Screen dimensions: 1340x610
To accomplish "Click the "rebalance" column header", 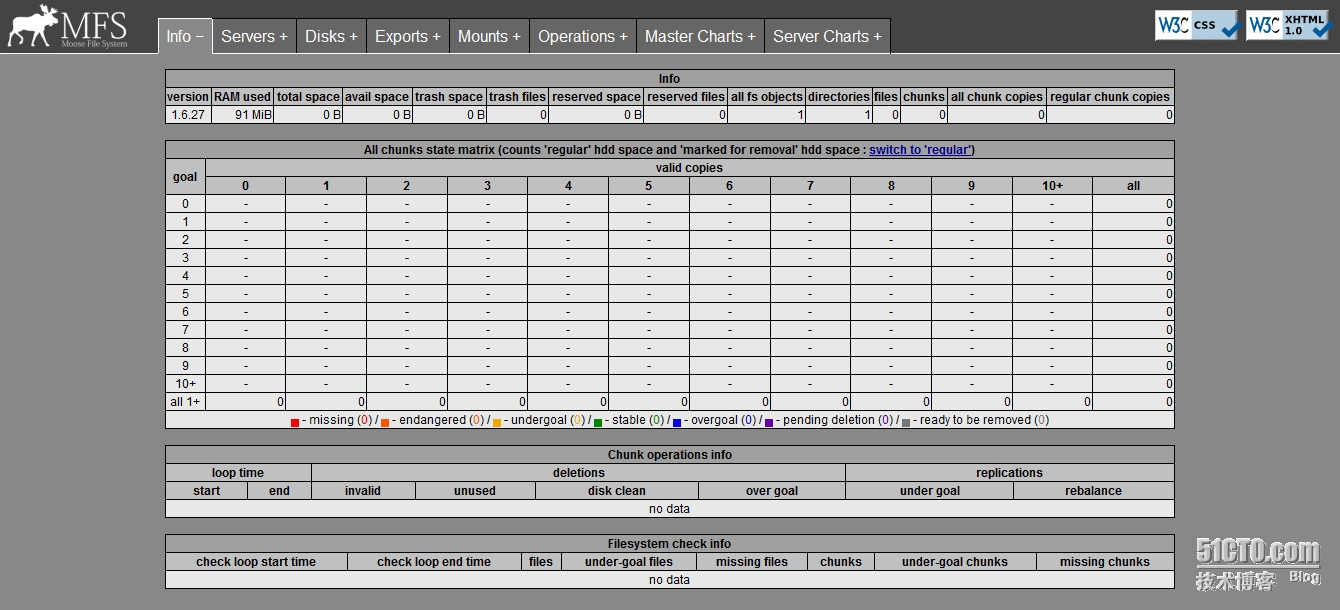I will [1093, 491].
